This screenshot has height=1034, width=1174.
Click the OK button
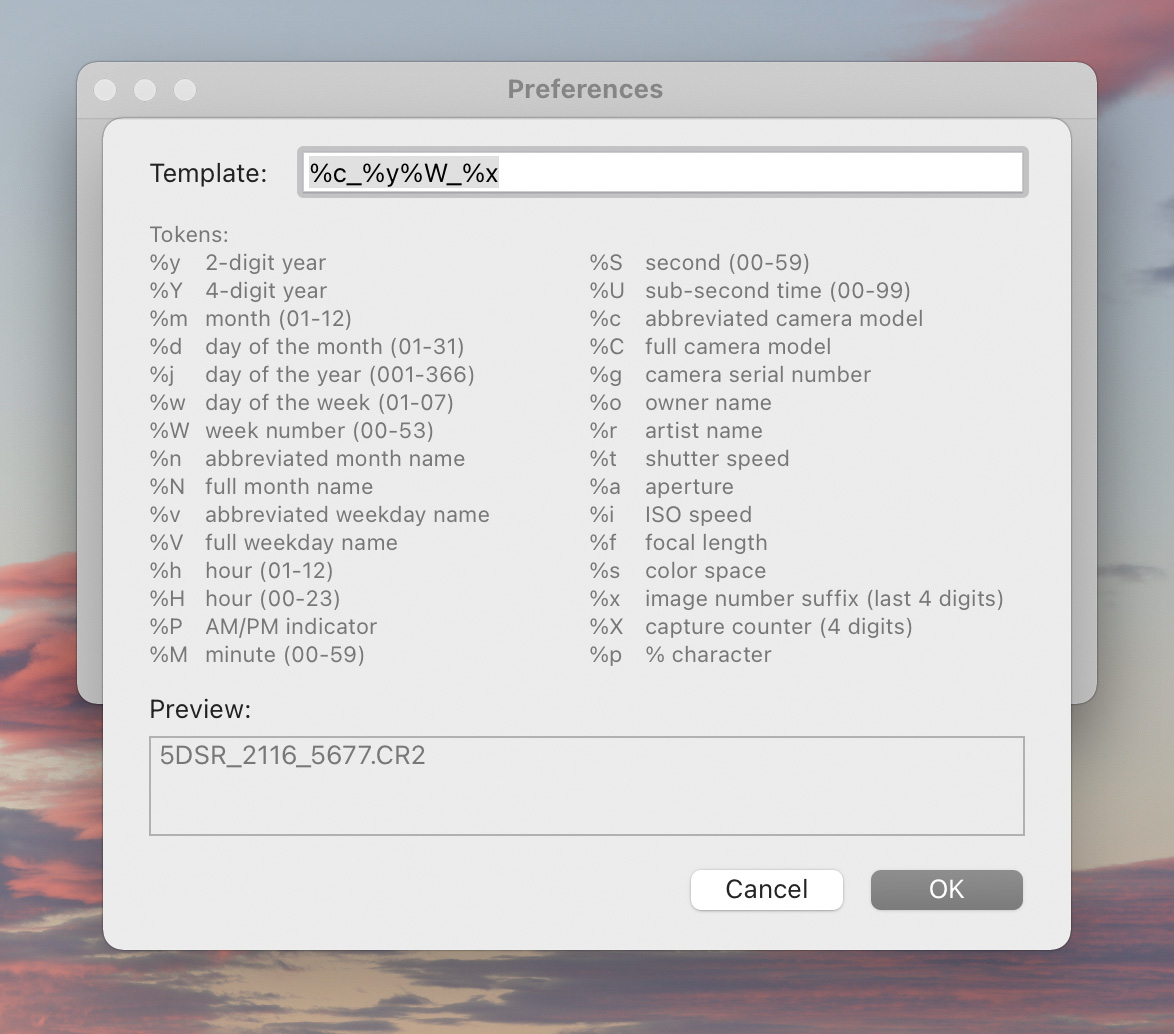[x=946, y=889]
